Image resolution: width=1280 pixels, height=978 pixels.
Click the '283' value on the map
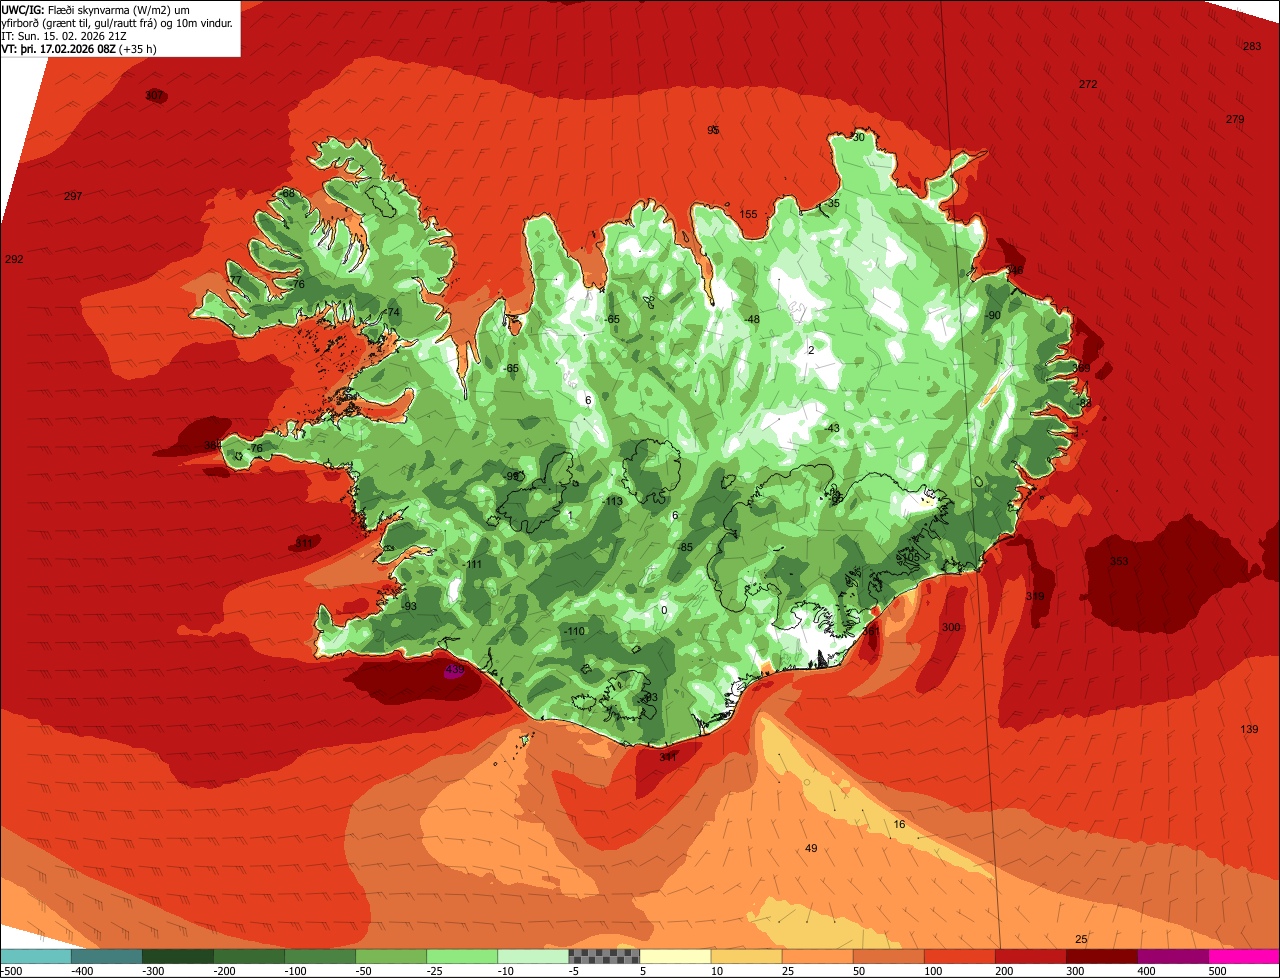(x=1252, y=47)
